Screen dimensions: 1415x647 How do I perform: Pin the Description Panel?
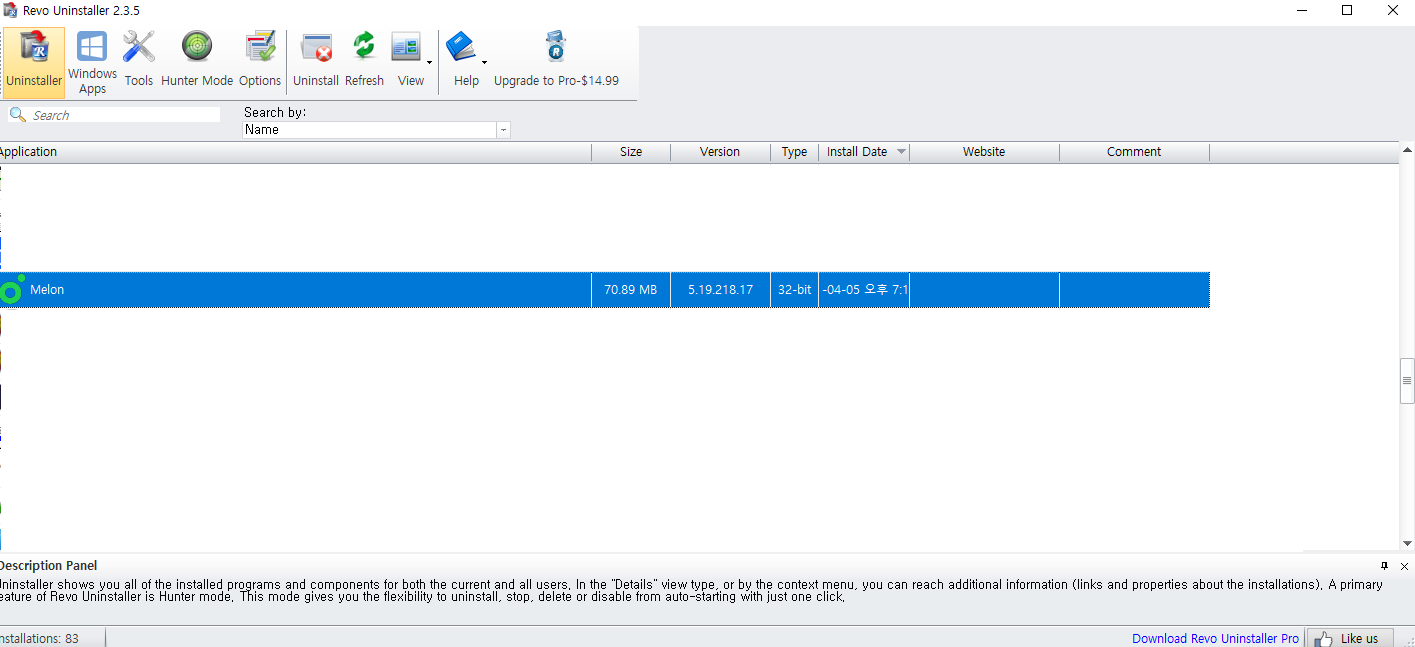(1384, 566)
